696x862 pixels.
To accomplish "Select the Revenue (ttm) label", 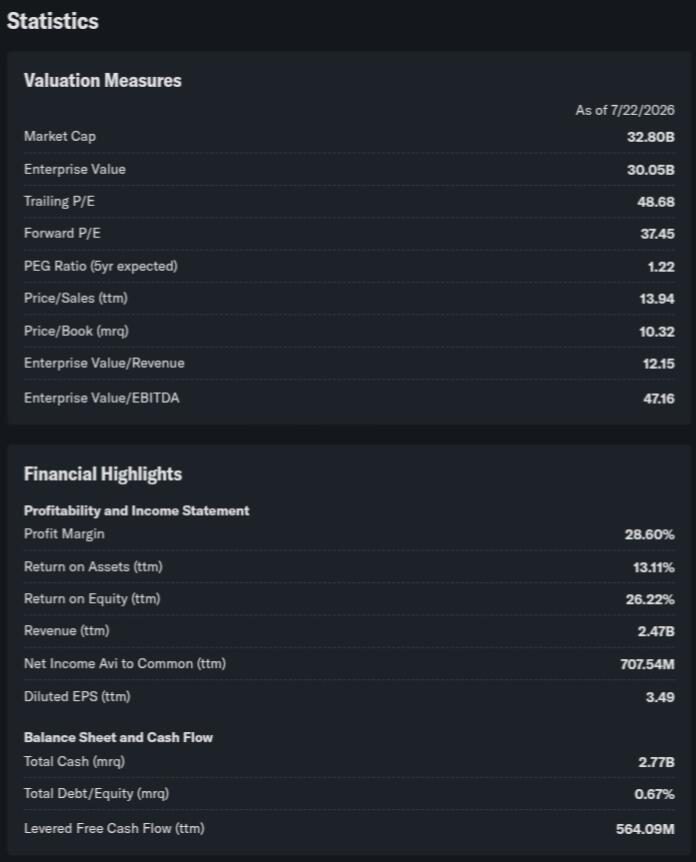I will click(67, 631).
